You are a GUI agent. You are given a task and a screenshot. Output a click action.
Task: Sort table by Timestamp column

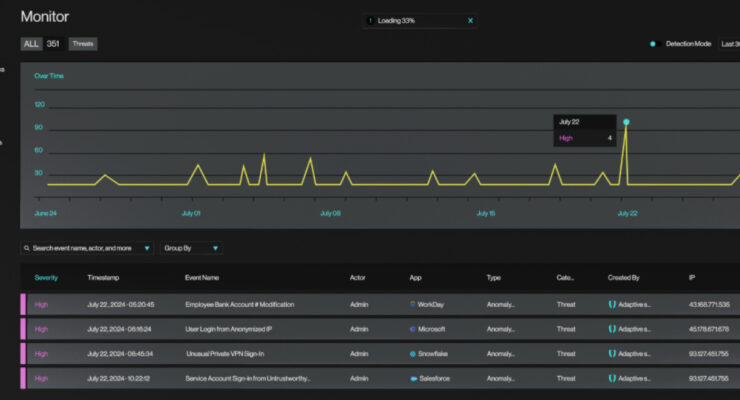[103, 277]
